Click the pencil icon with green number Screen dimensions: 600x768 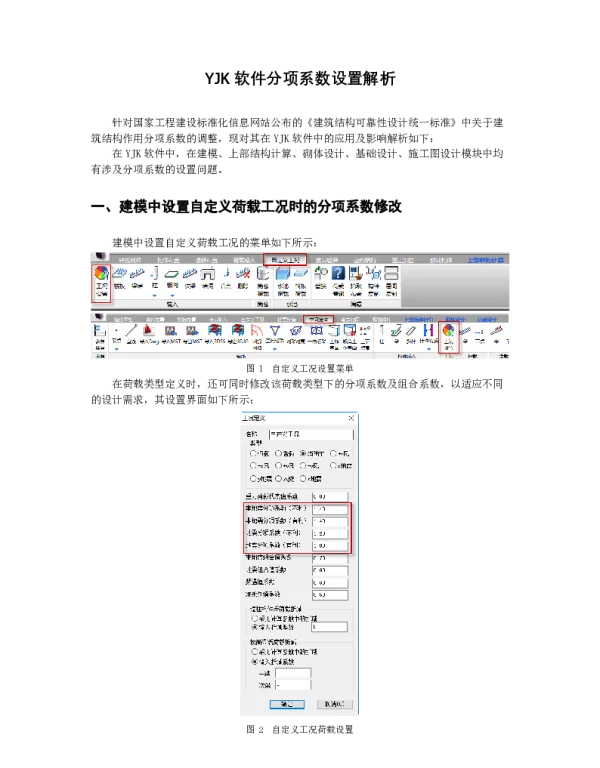click(396, 331)
